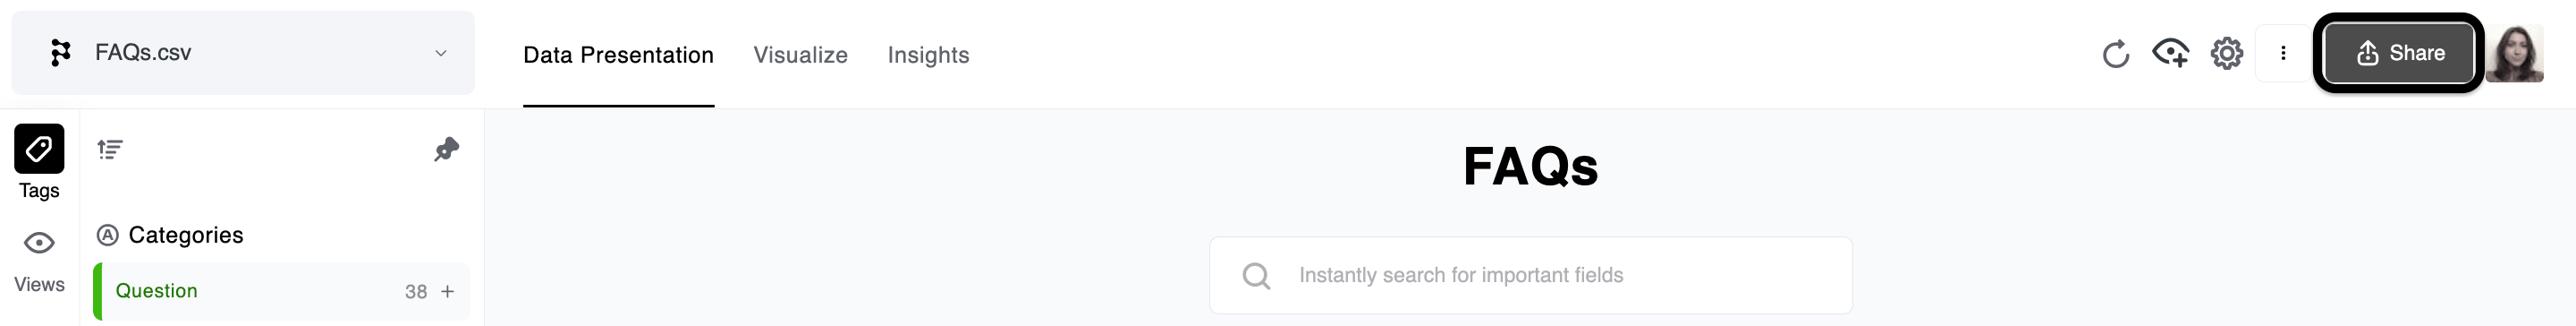Click the logo icon beside FAQs.csv
The height and width of the screenshot is (326, 2576).
(61, 53)
